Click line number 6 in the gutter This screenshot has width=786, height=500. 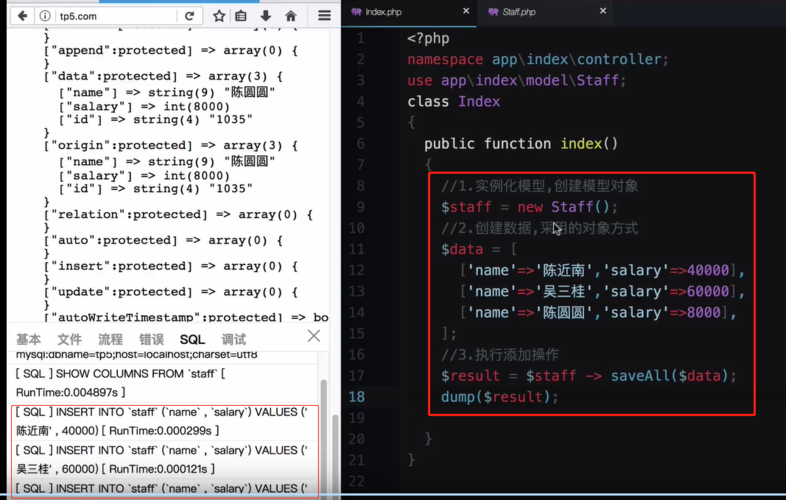[360, 144]
